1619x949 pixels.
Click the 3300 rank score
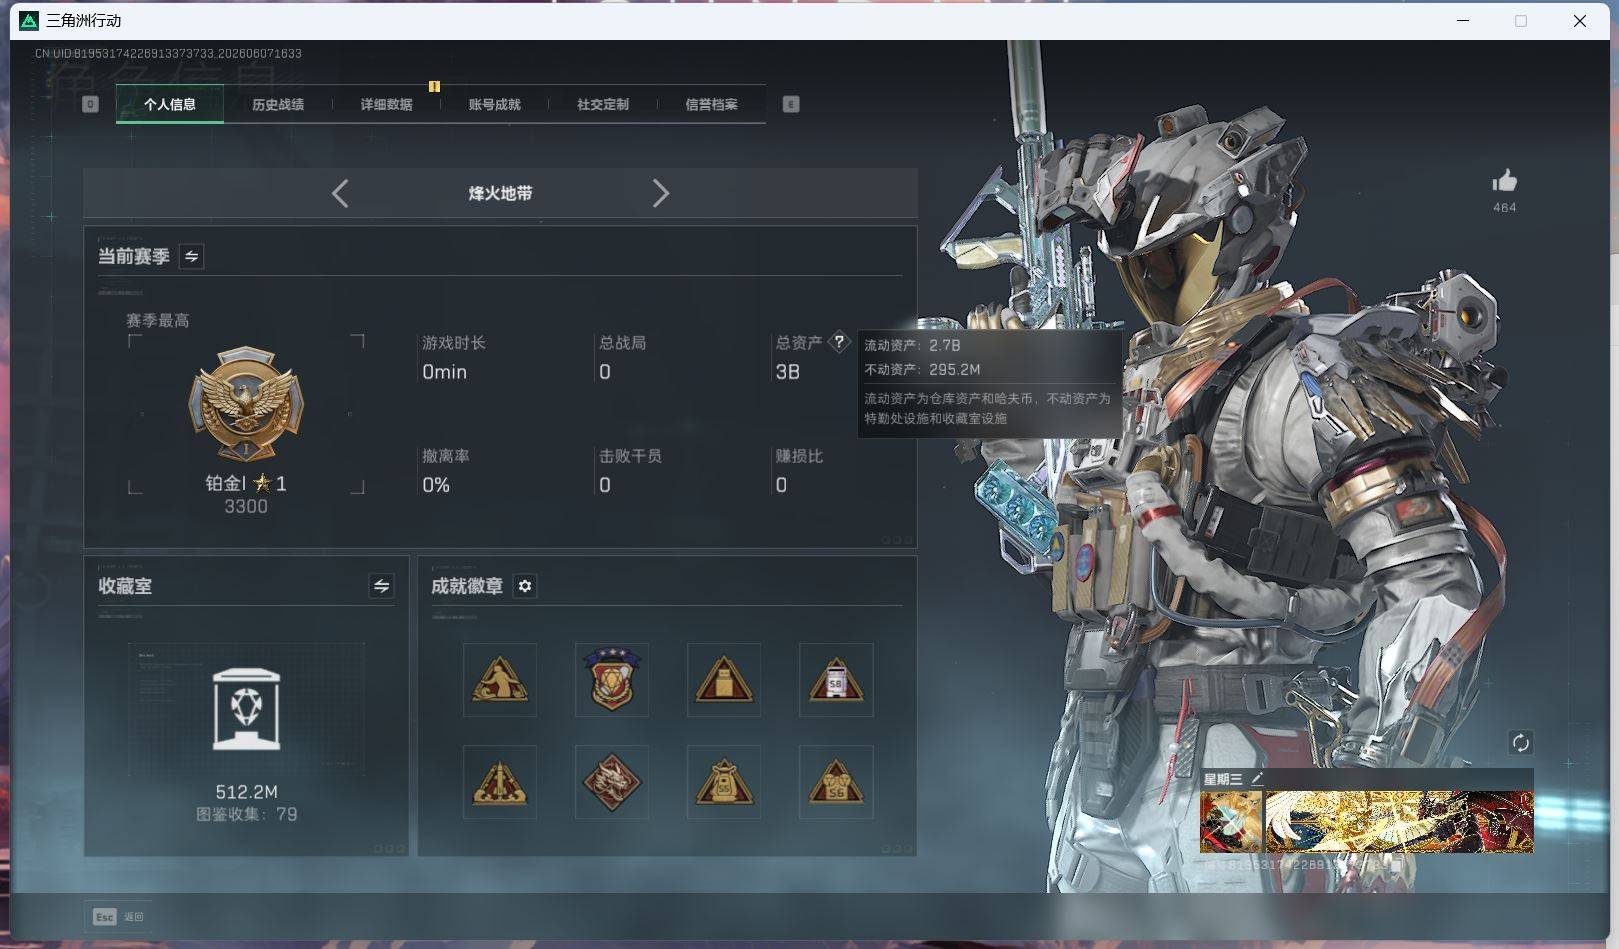click(246, 506)
